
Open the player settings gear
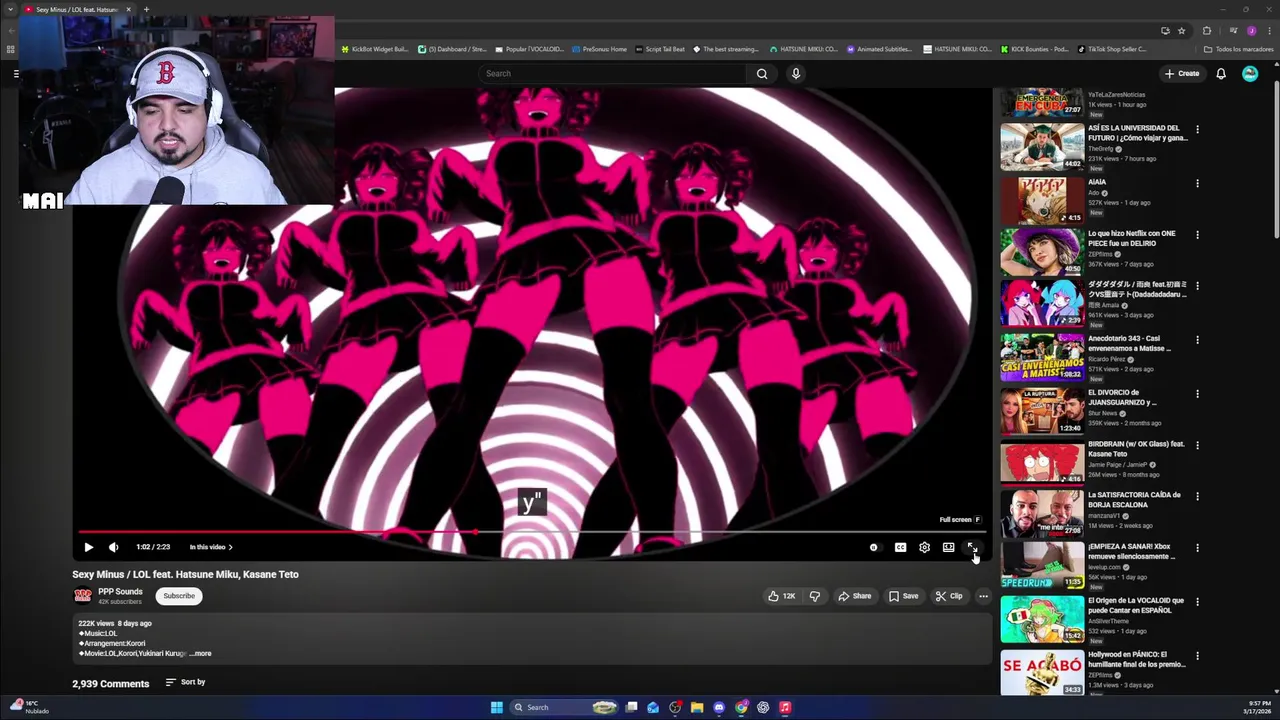point(924,547)
